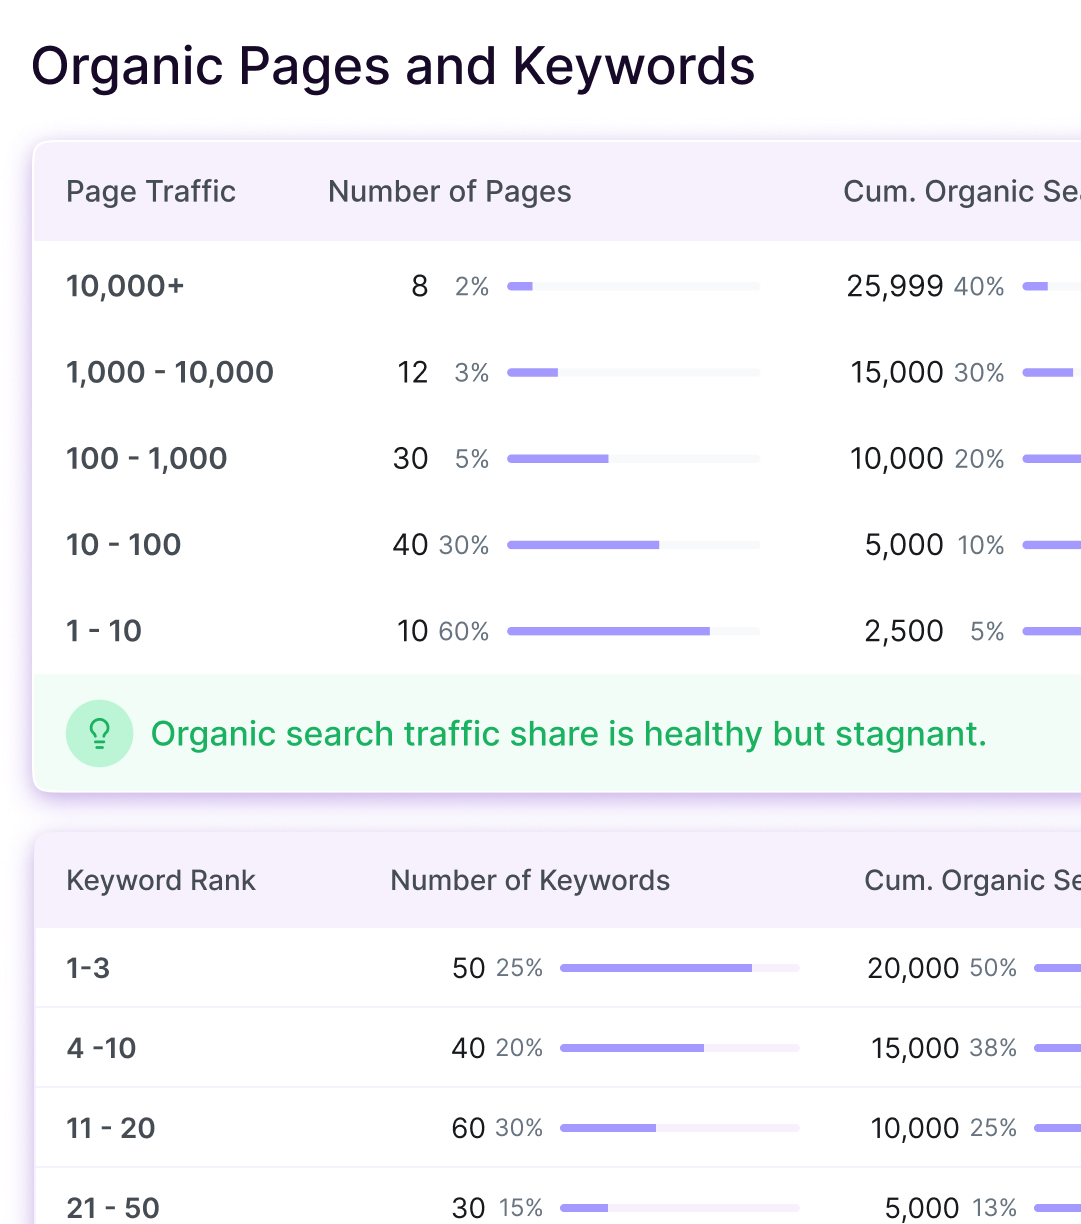Select the 1,000 - 10,000 traffic row

coord(169,373)
